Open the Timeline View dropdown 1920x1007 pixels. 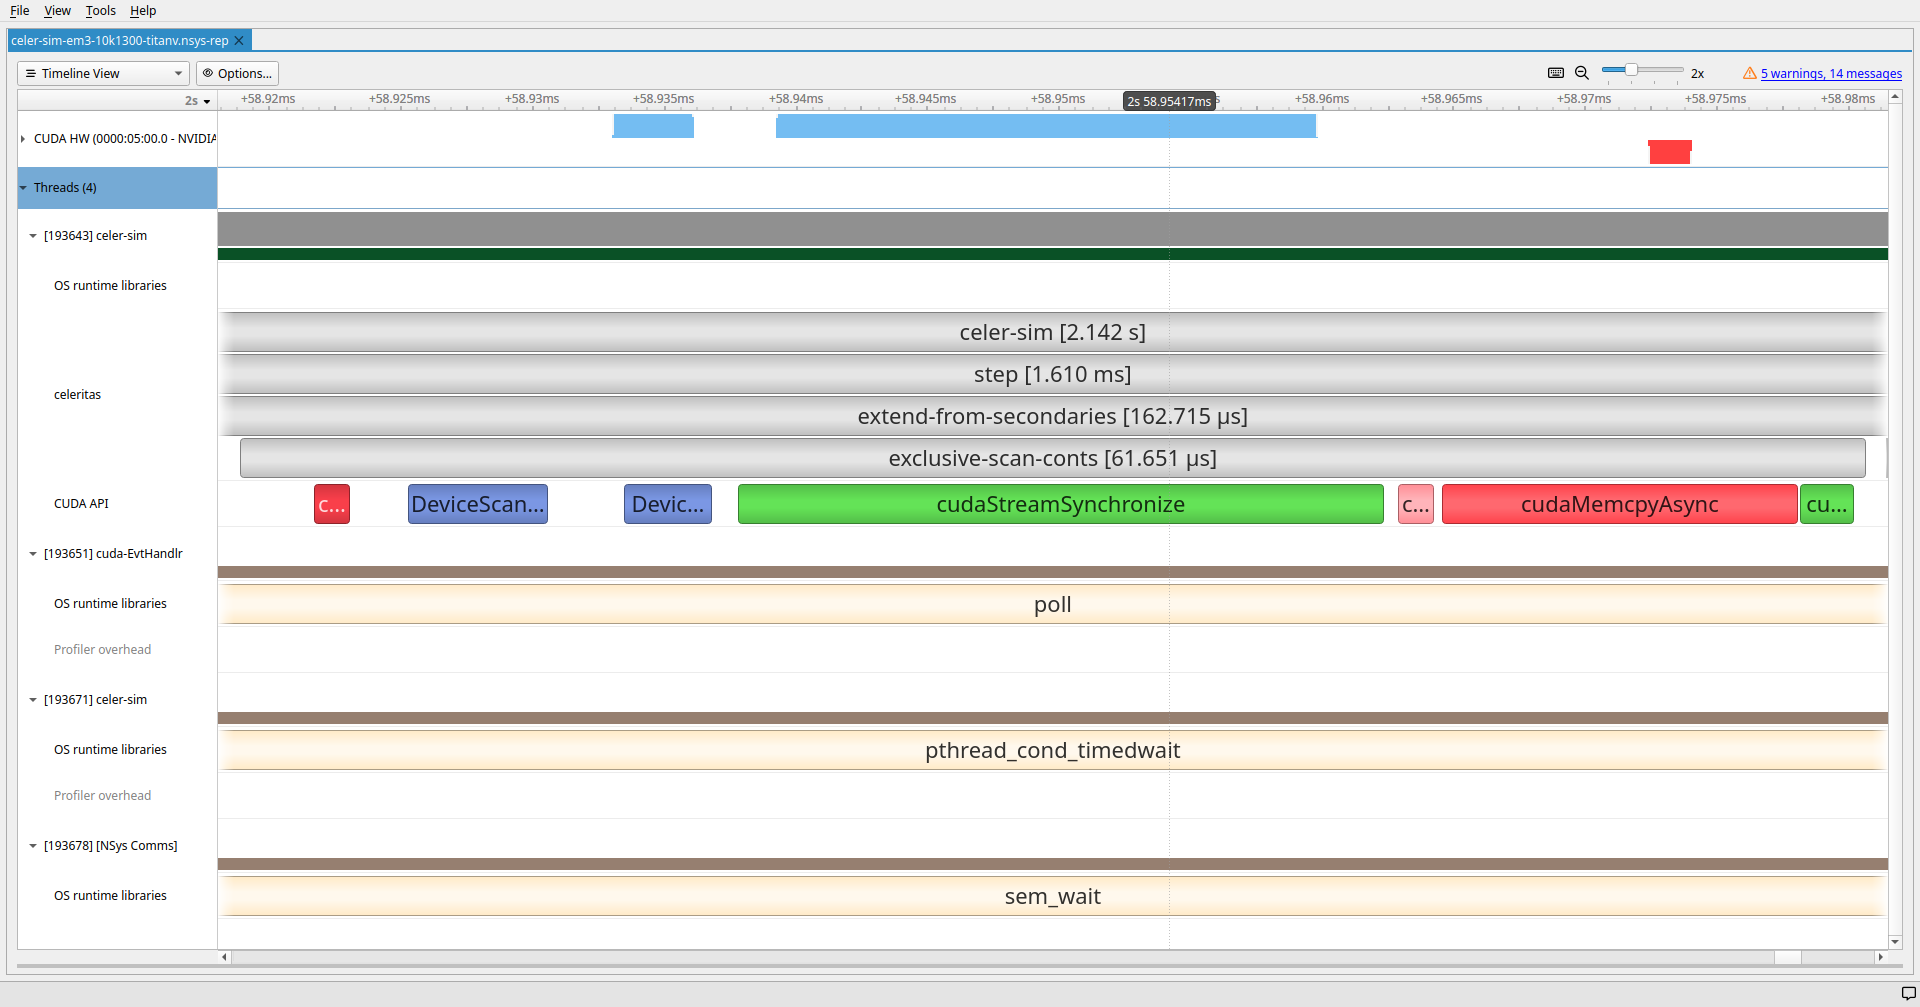tap(103, 73)
